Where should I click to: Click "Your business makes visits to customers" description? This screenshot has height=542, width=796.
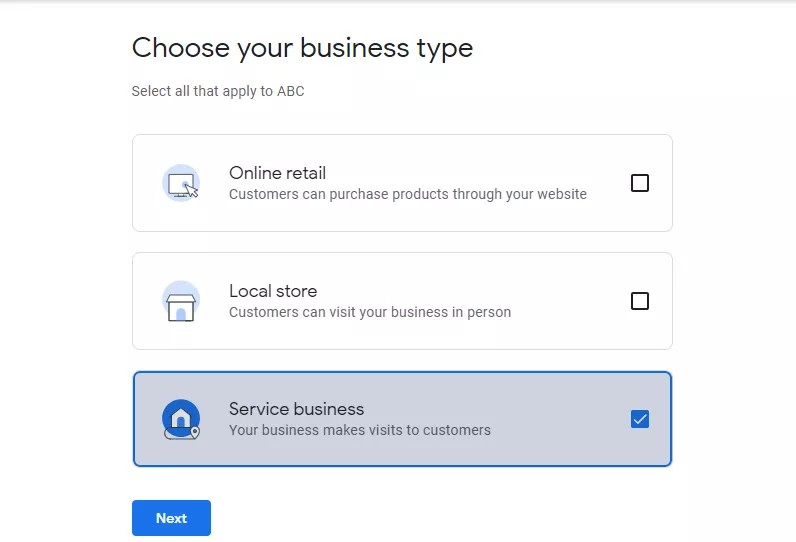click(359, 430)
